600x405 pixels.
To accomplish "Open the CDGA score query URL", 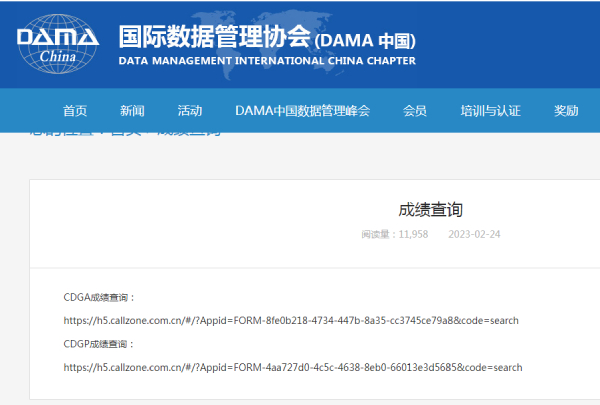I will 291,320.
